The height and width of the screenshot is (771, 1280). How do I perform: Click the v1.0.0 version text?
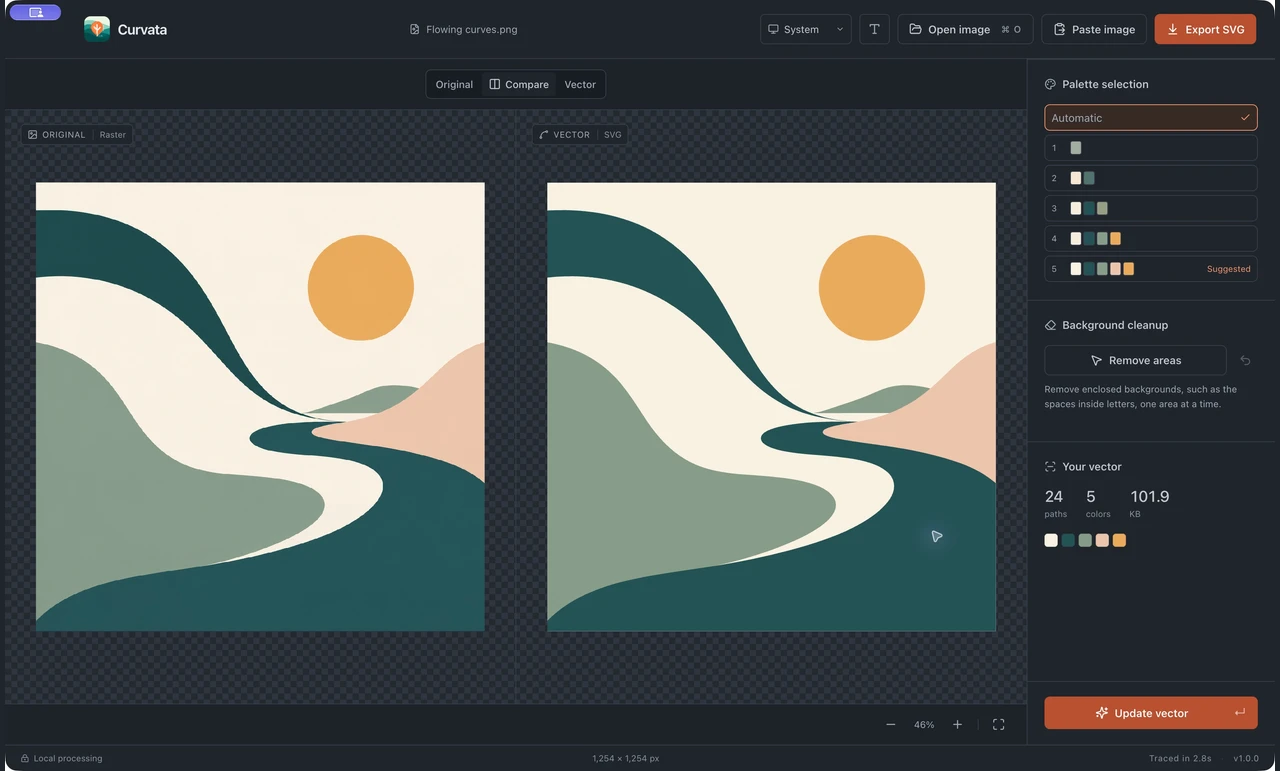point(1245,758)
